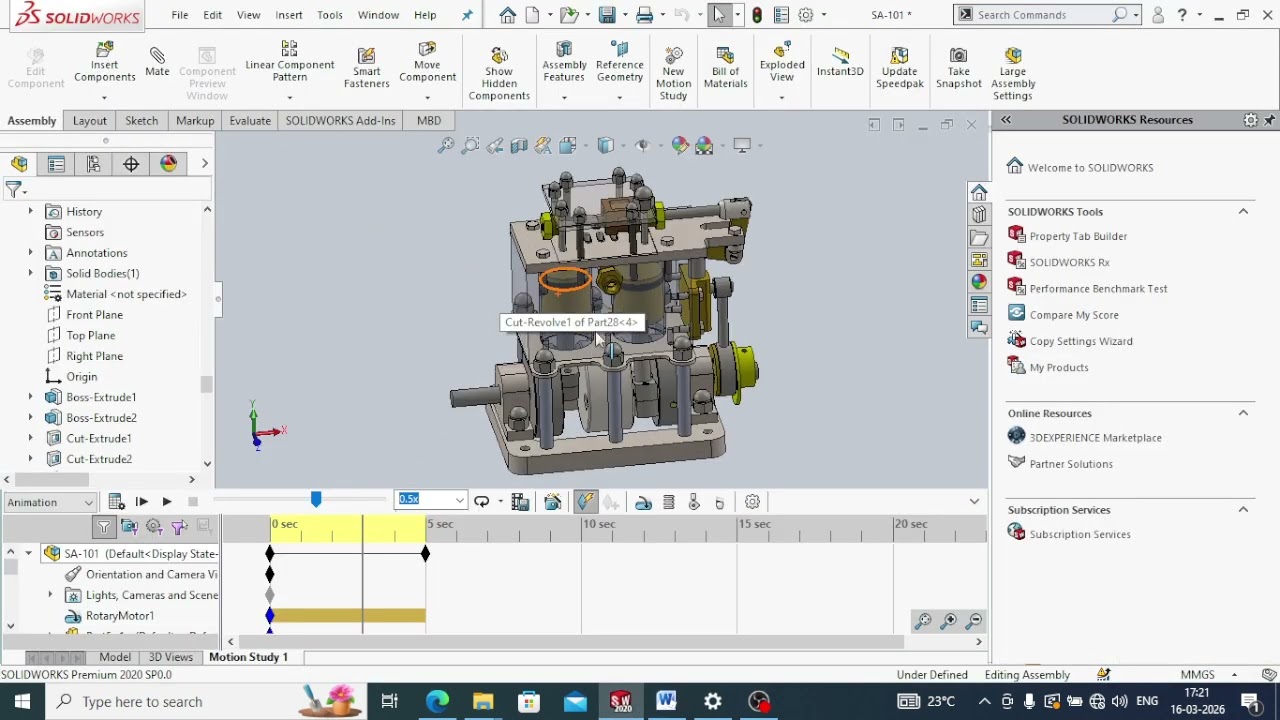
Task: Open the Appearances task pane tab
Action: click(979, 283)
